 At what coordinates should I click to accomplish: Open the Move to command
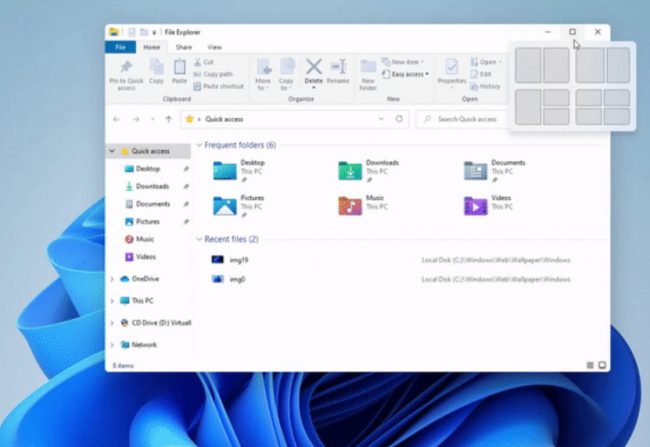263,75
